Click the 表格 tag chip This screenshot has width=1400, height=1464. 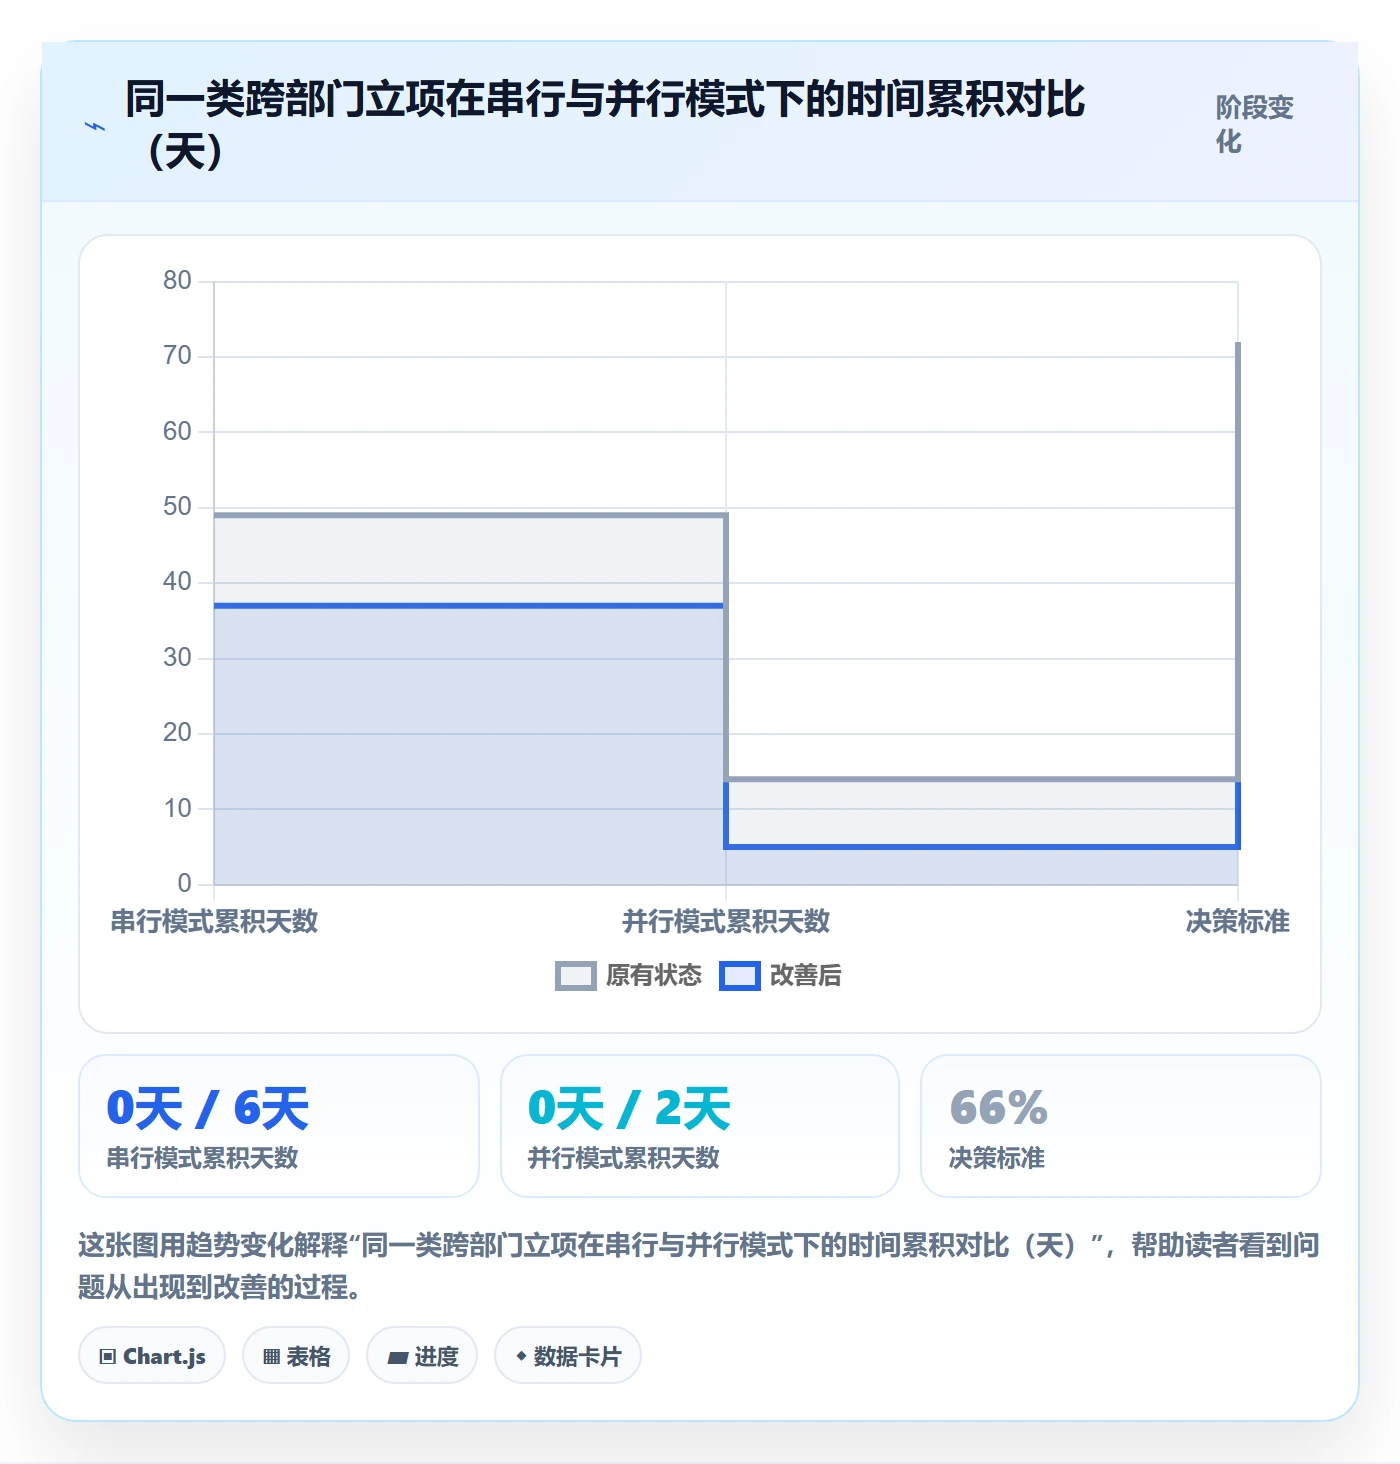click(296, 1356)
